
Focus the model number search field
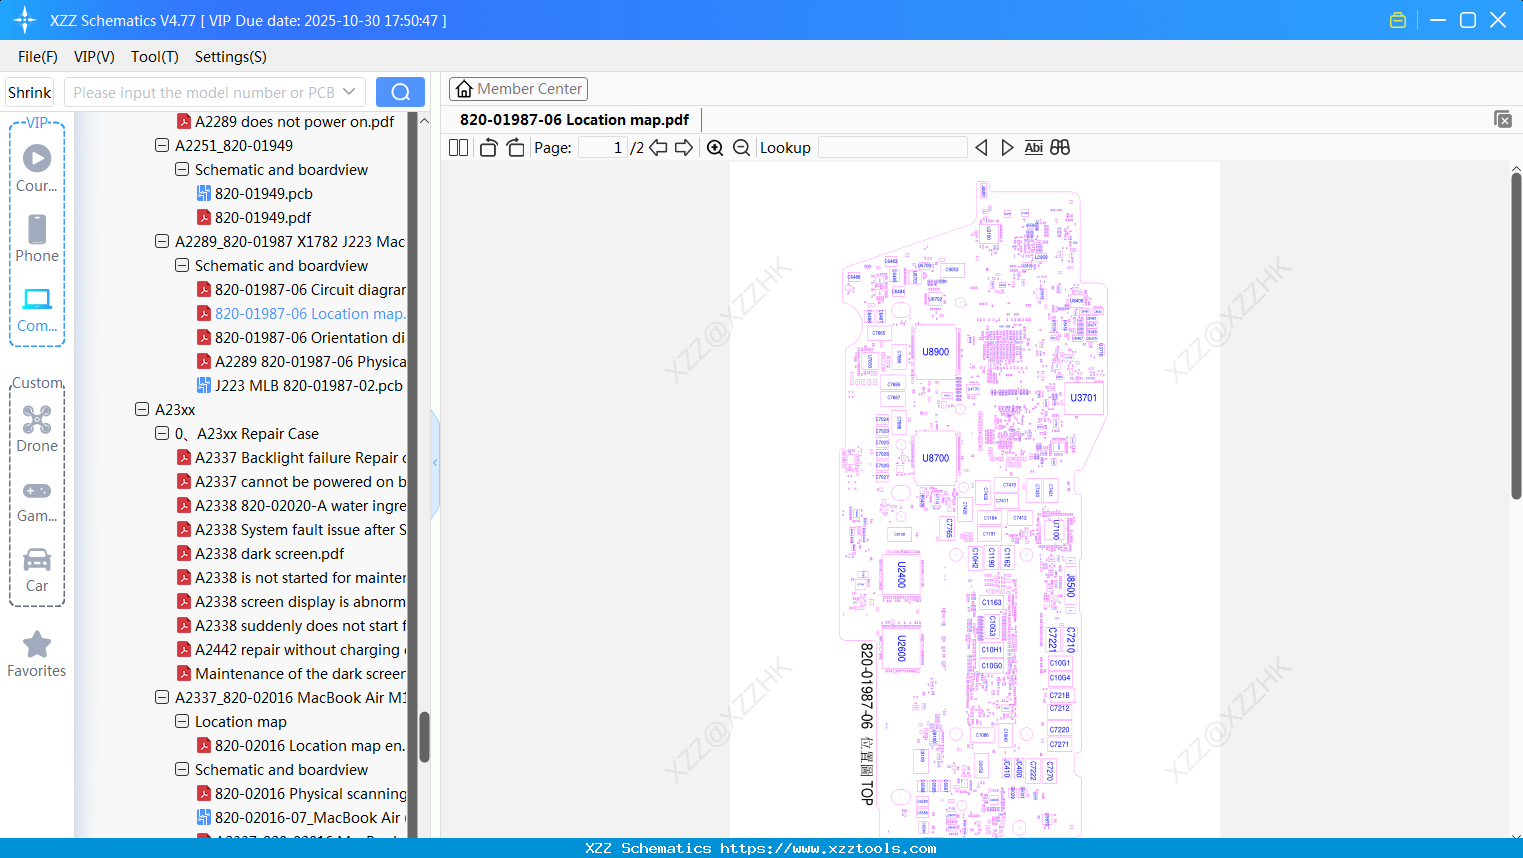[x=205, y=92]
